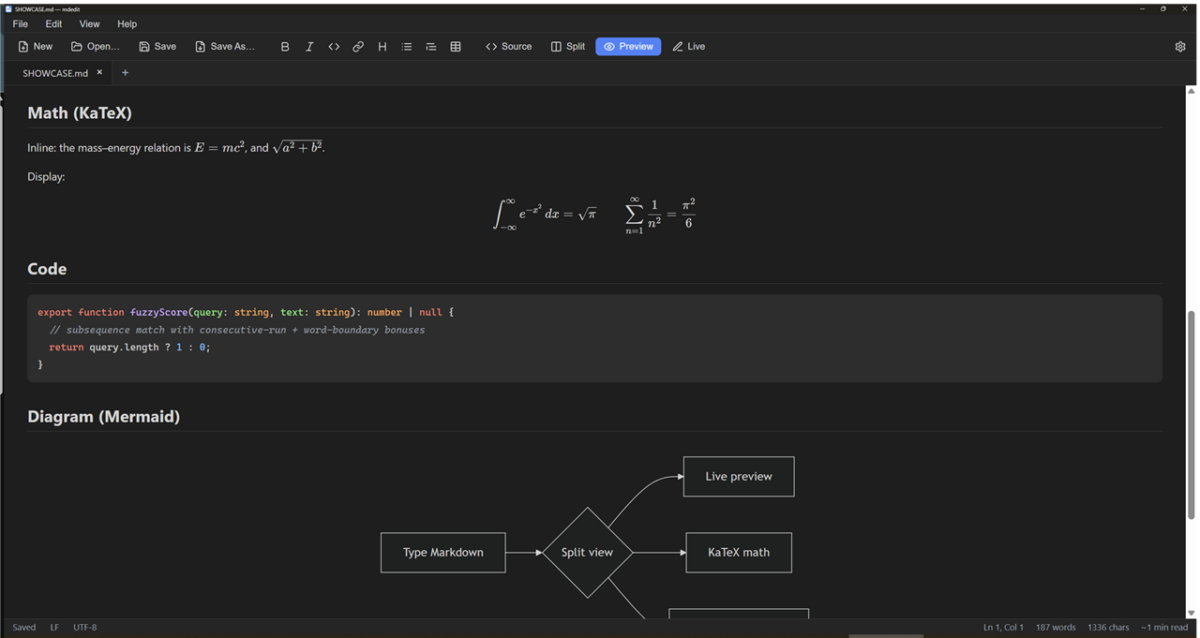Click the 187 words status entry
The width and height of the screenshot is (1200, 638).
(x=1055, y=627)
